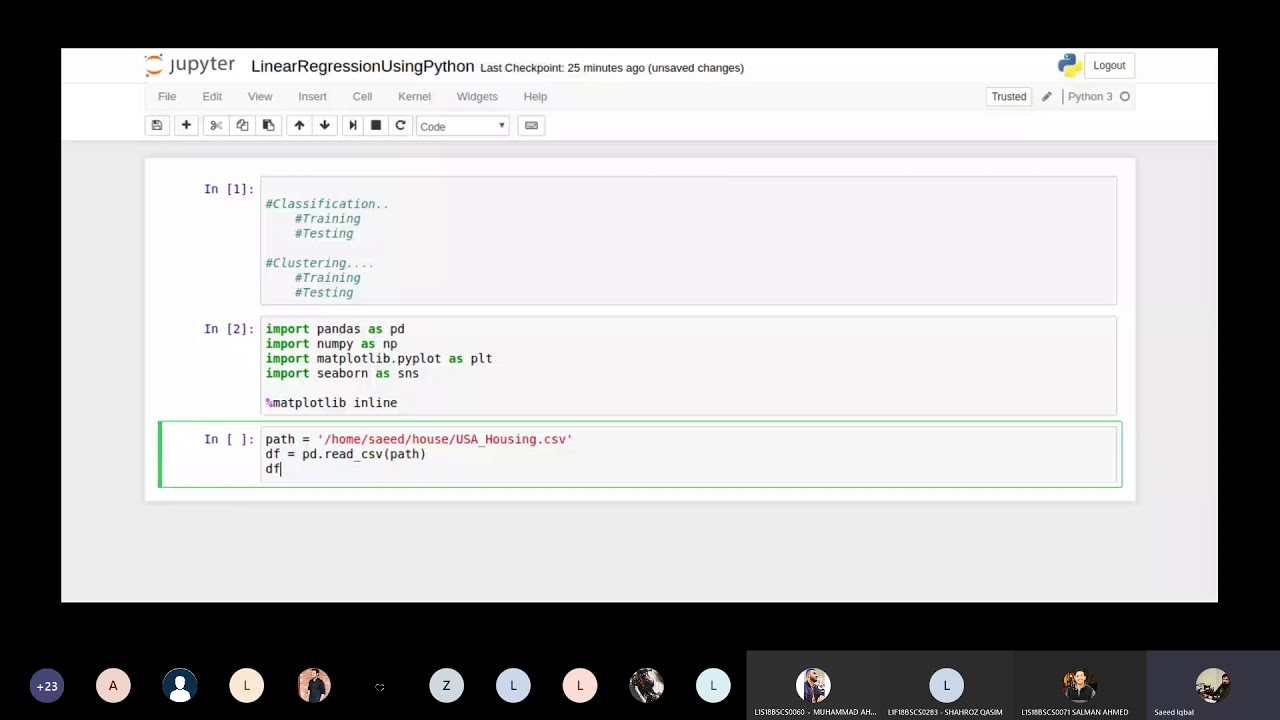
Task: Click the %matplotlib inline line
Action: coord(331,403)
